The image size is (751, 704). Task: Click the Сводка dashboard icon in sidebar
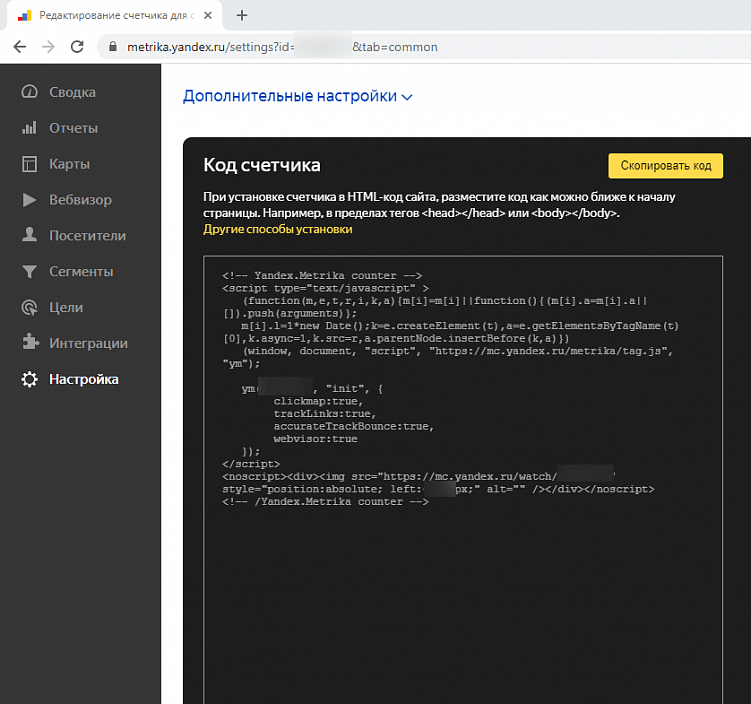29,91
